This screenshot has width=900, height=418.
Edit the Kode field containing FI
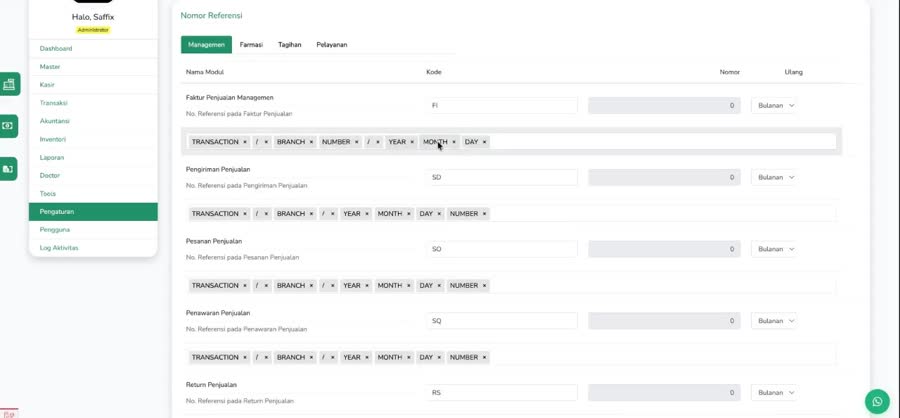(502, 106)
